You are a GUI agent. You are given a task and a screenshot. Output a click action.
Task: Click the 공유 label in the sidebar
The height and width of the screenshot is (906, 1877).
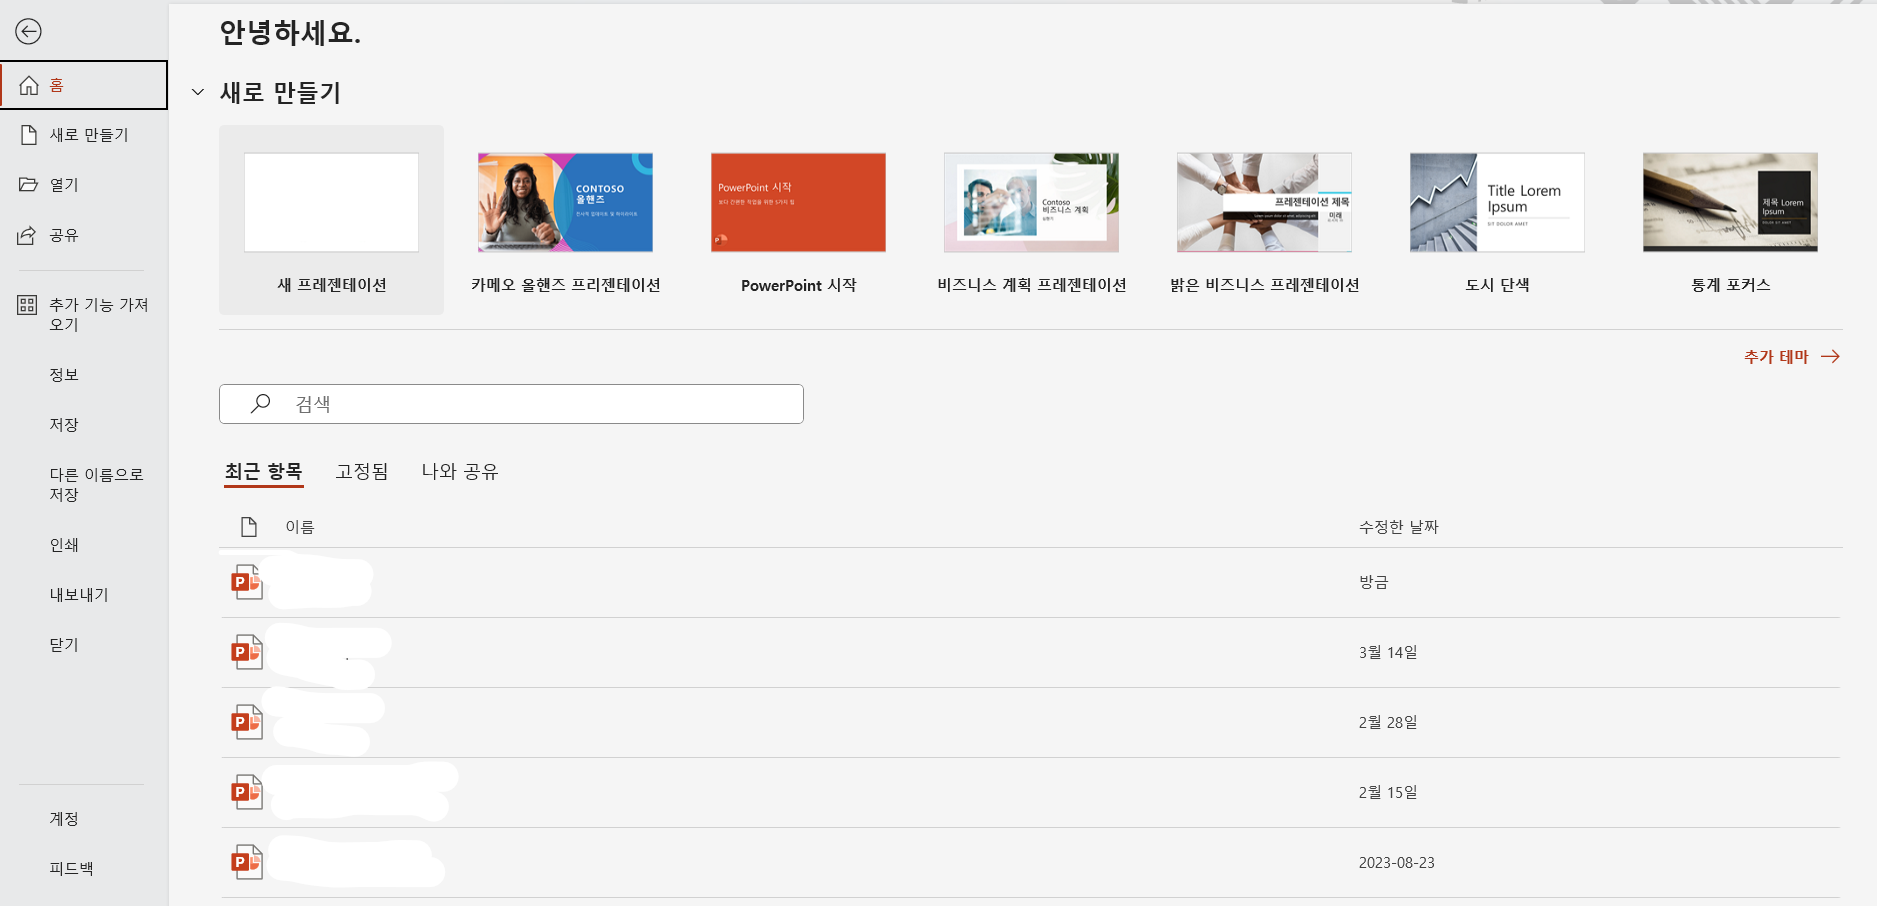tap(64, 235)
